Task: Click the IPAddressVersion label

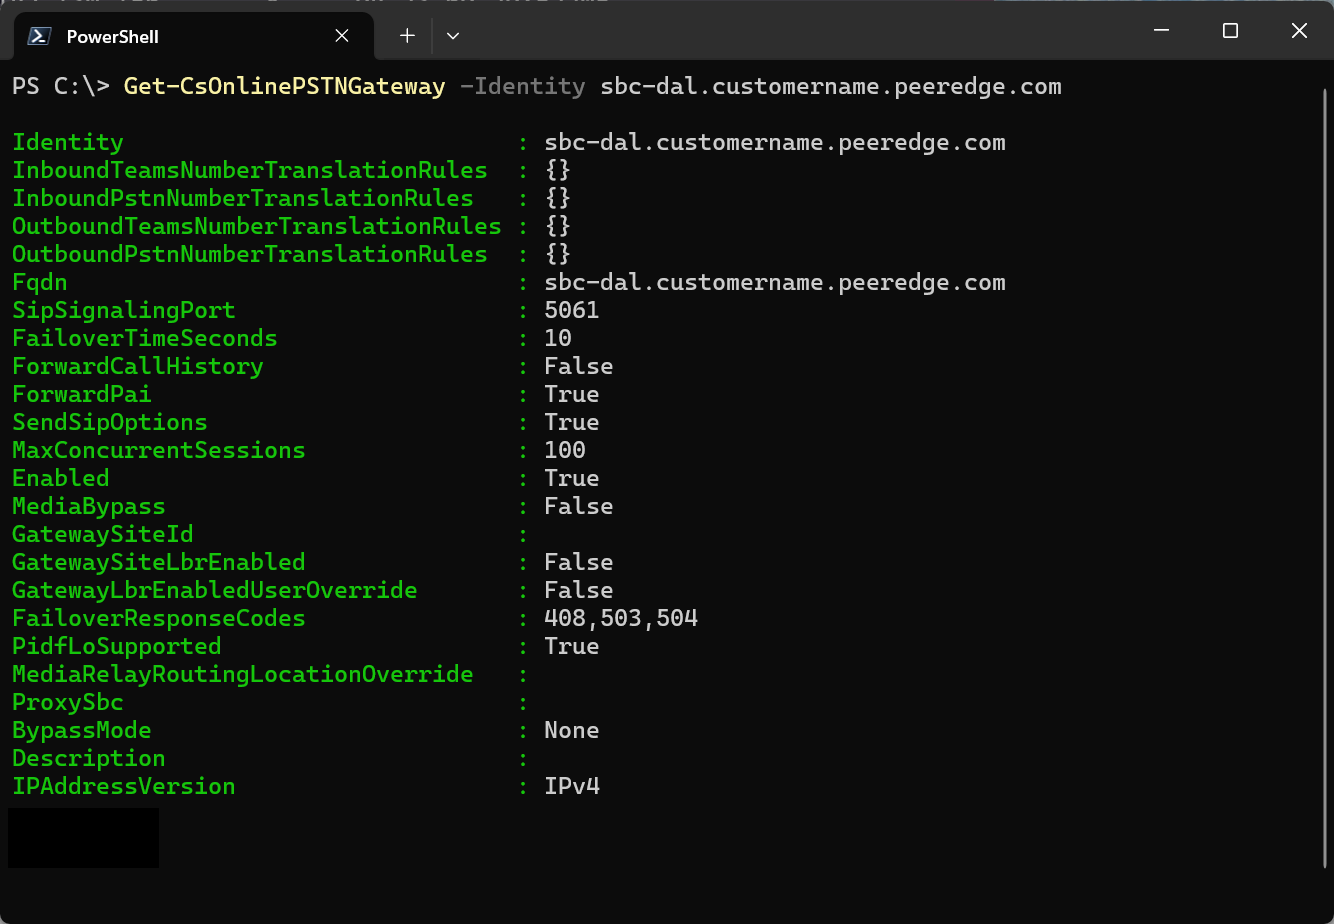Action: click(124, 786)
